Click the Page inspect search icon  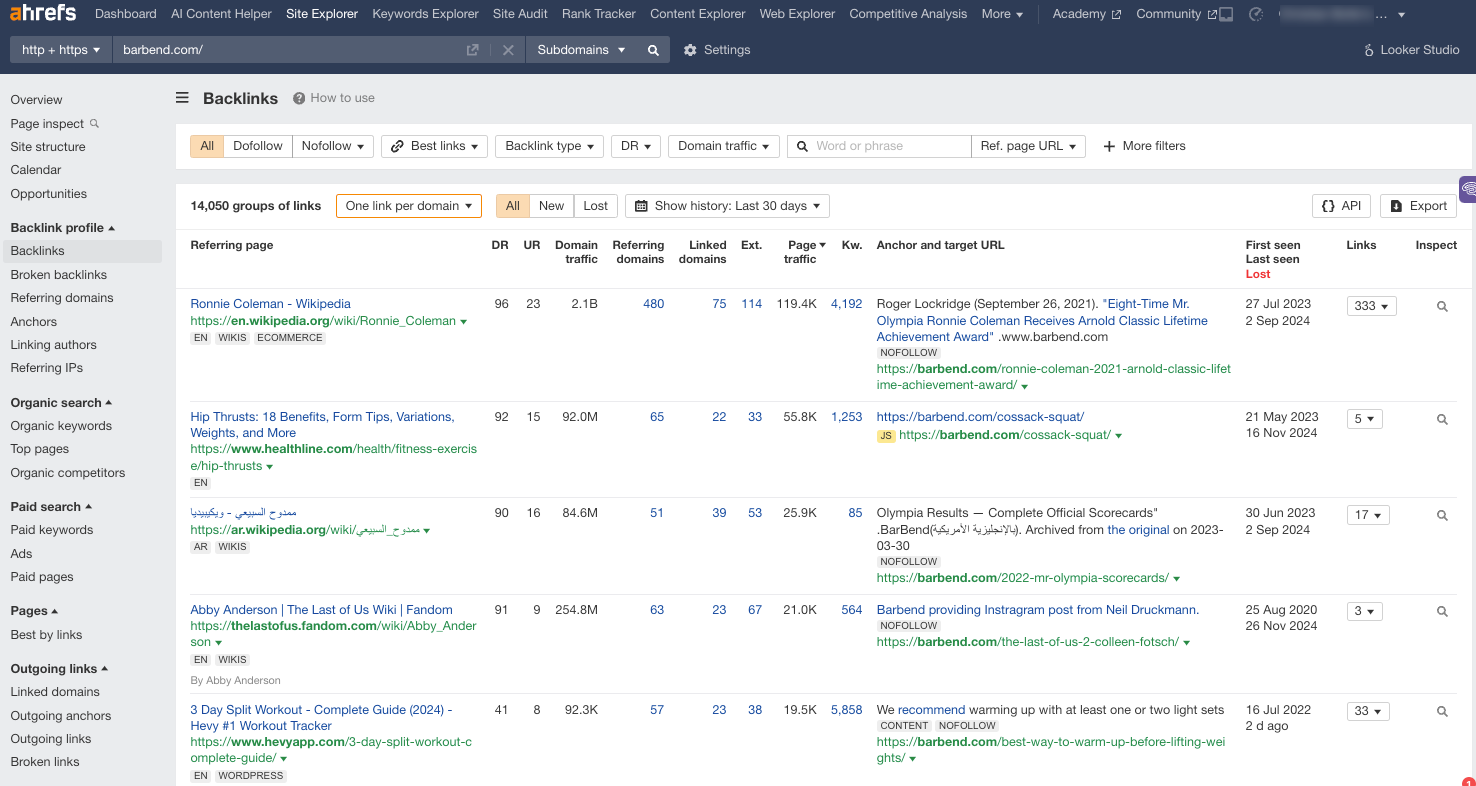click(x=95, y=124)
